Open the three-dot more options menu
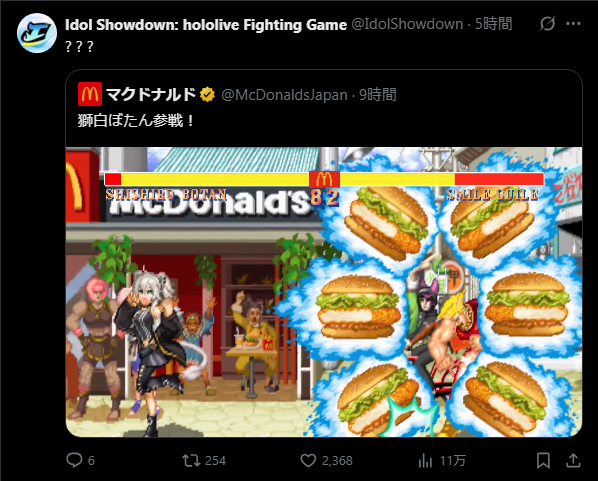Screen dimensions: 598x481 click(573, 24)
